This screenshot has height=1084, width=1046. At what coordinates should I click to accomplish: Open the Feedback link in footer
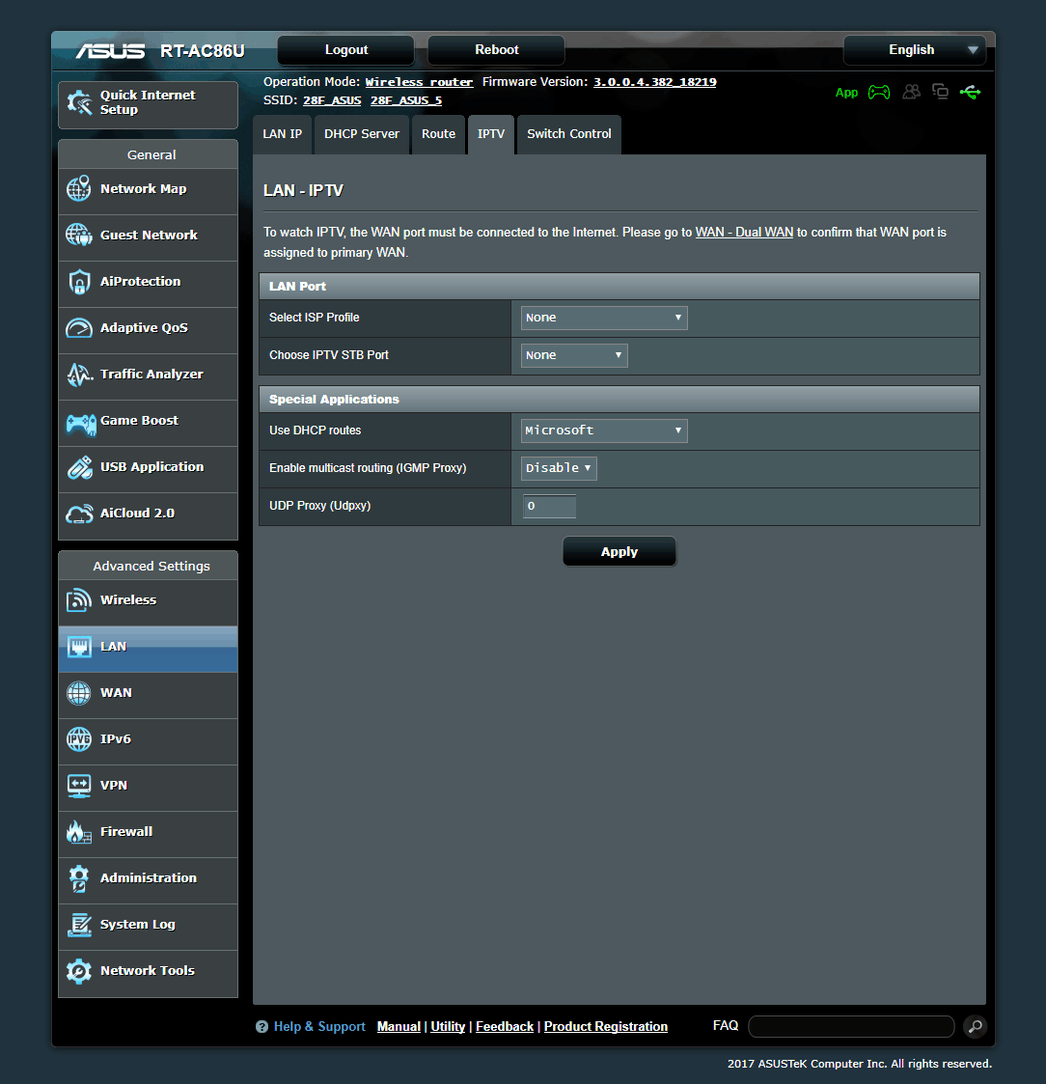(505, 1027)
